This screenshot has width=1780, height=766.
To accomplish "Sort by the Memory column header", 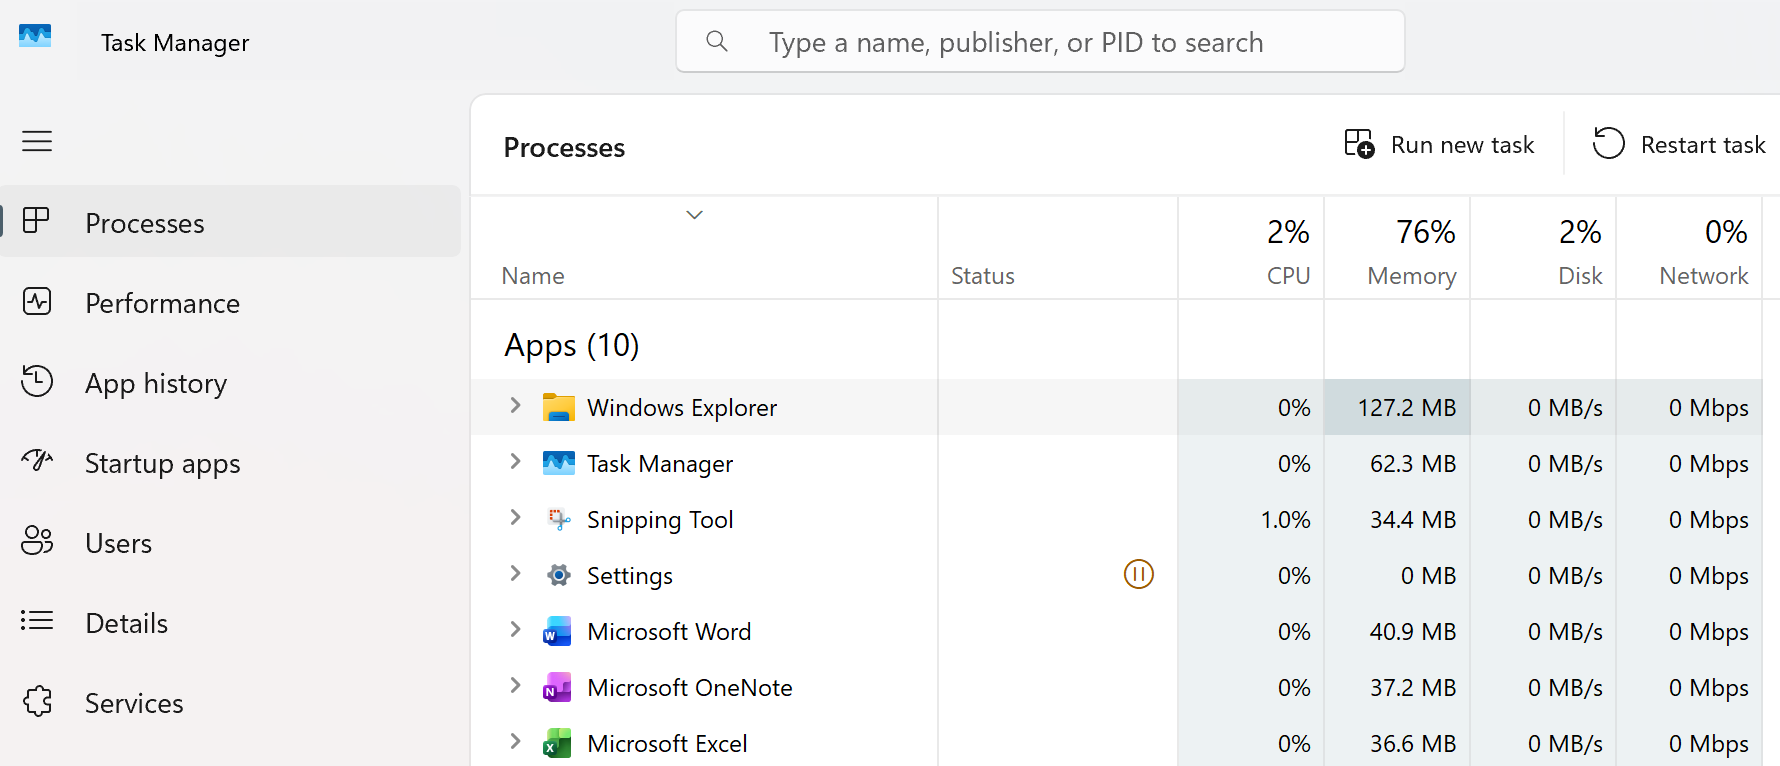I will [1397, 248].
